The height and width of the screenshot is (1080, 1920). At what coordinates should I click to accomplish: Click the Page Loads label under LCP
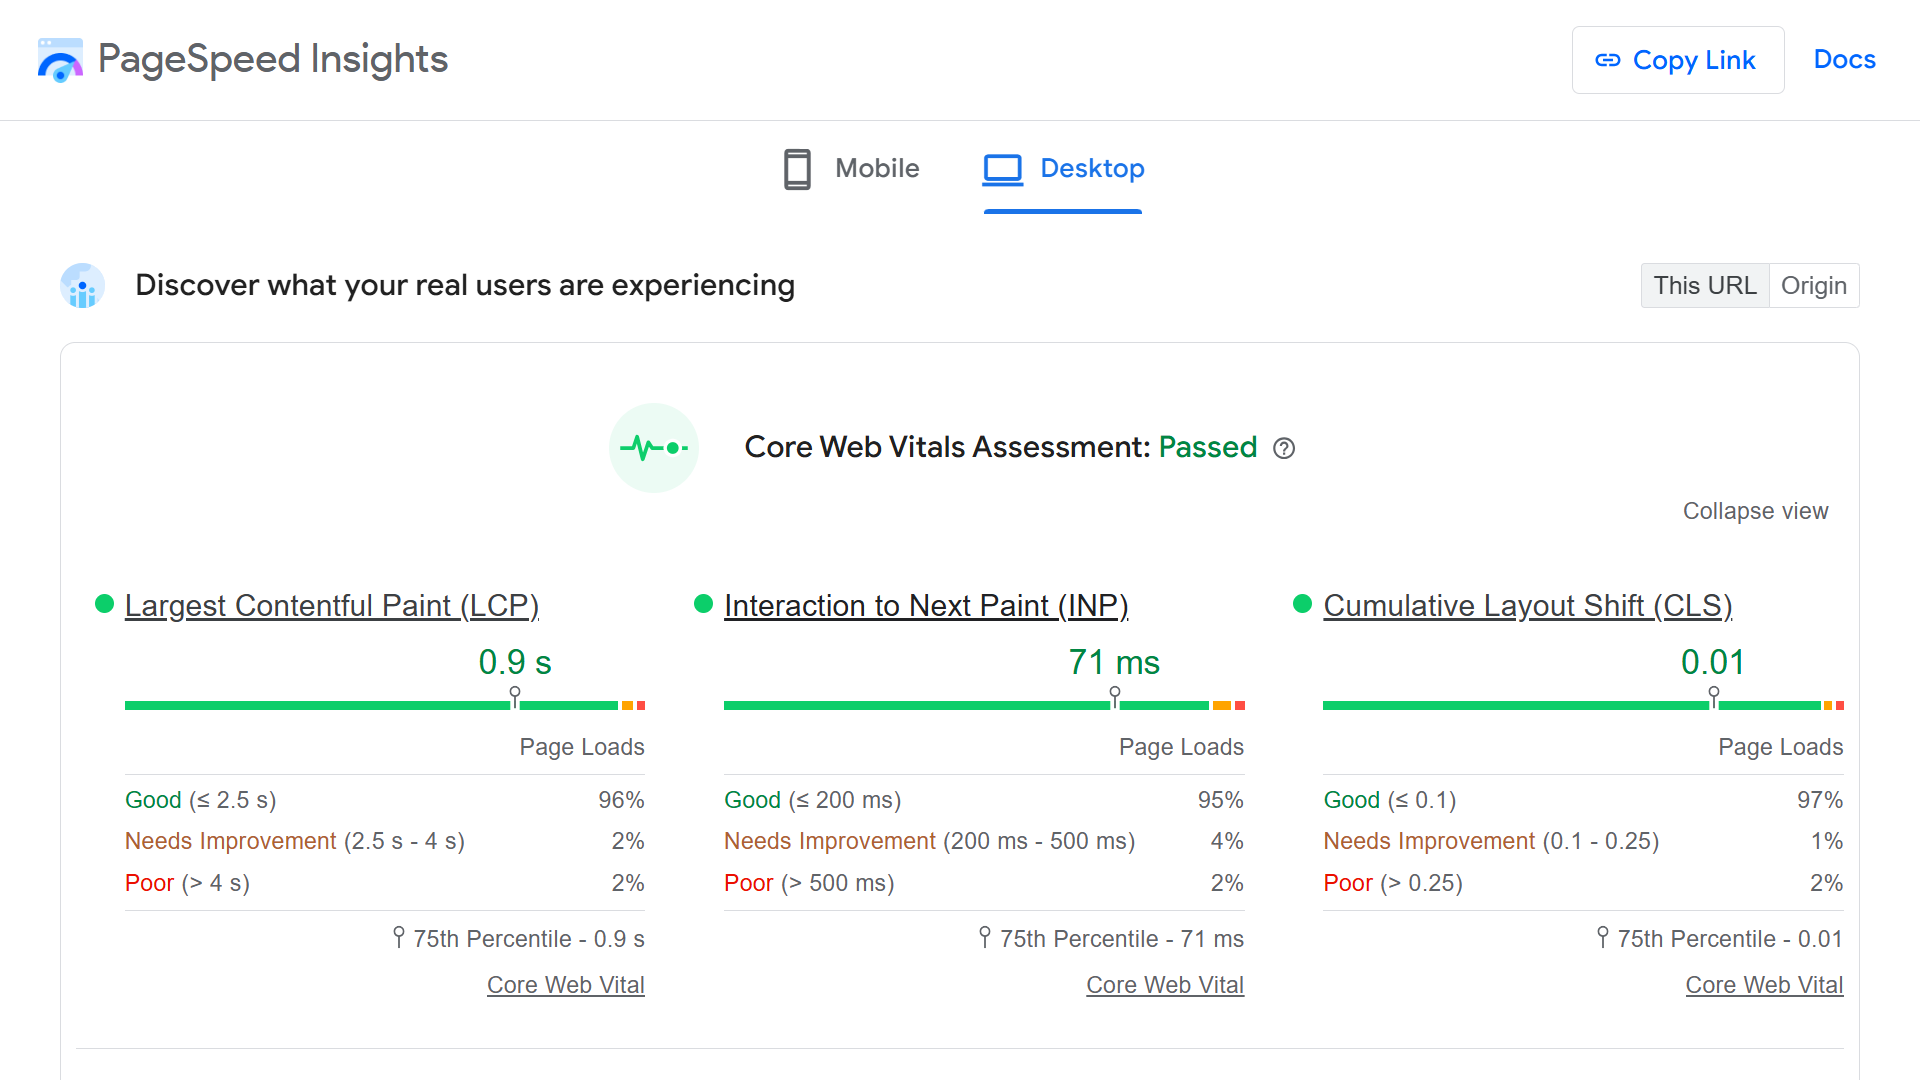pos(582,747)
